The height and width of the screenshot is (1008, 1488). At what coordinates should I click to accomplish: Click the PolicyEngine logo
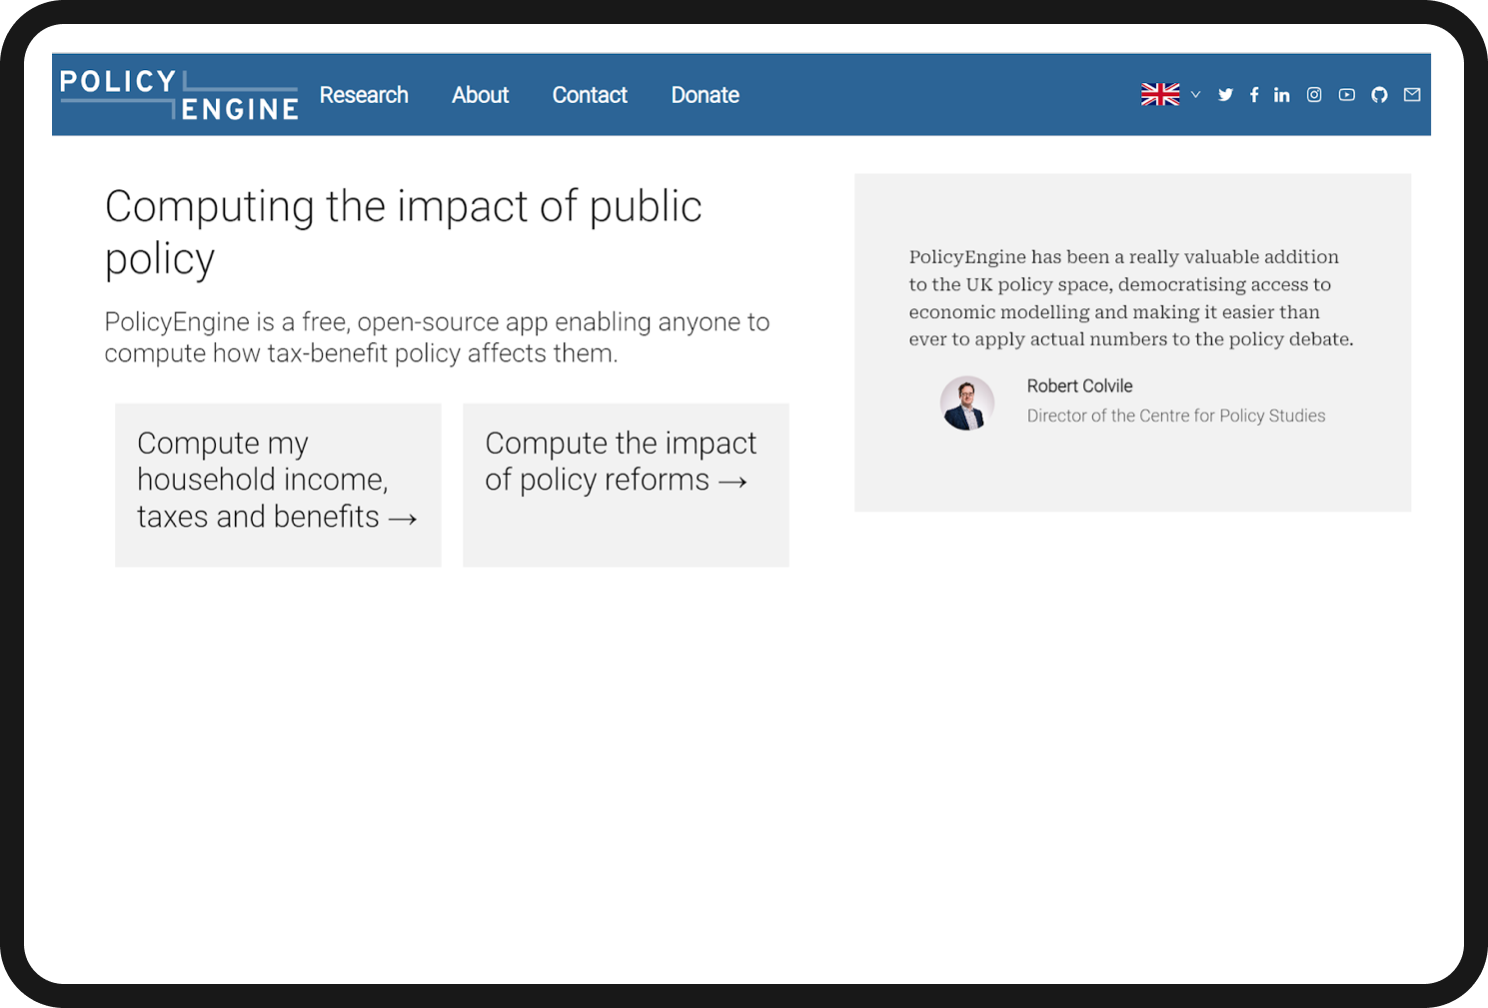pos(177,94)
